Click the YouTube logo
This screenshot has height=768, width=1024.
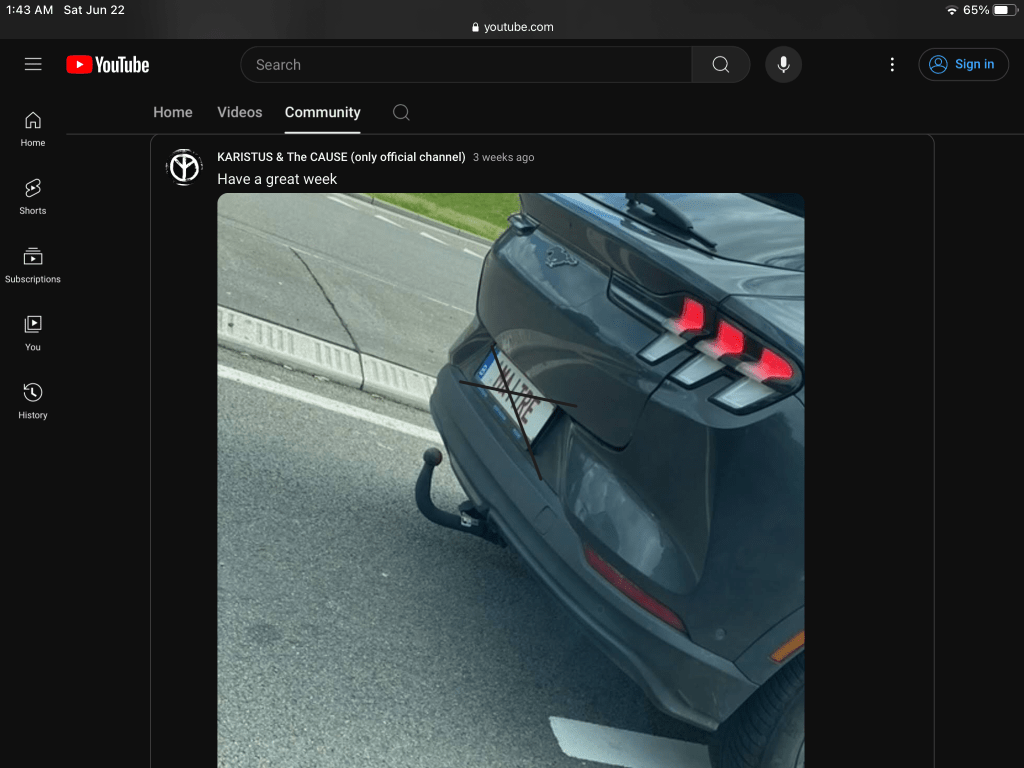point(108,64)
